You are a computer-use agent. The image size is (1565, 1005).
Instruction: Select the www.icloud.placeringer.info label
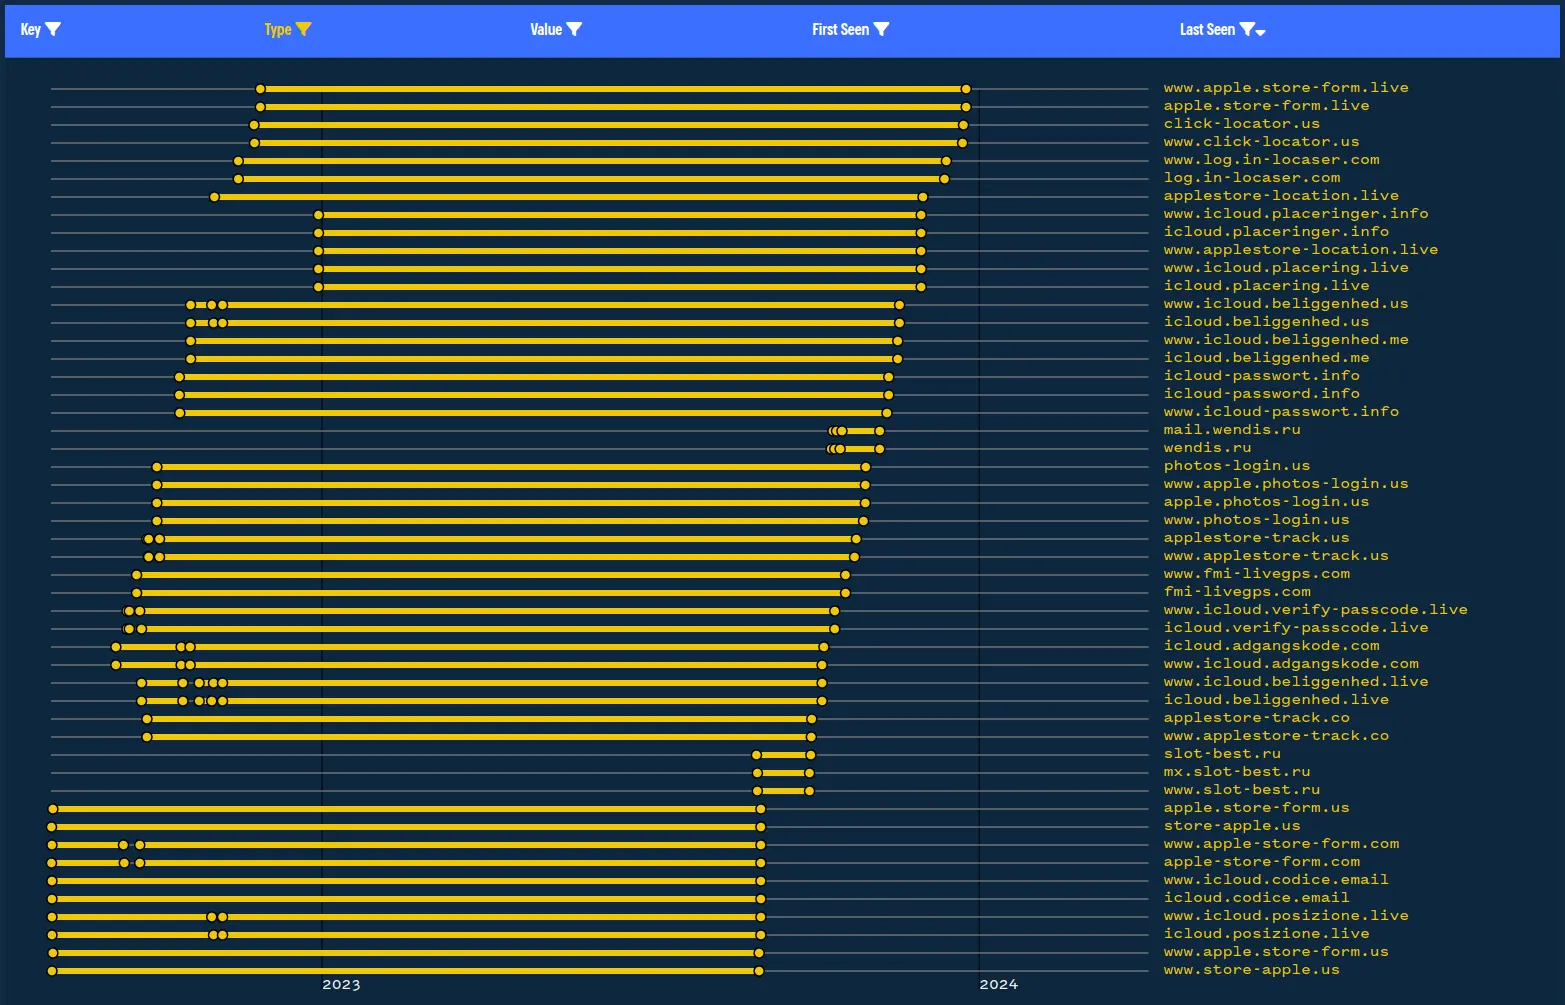[x=1296, y=214]
